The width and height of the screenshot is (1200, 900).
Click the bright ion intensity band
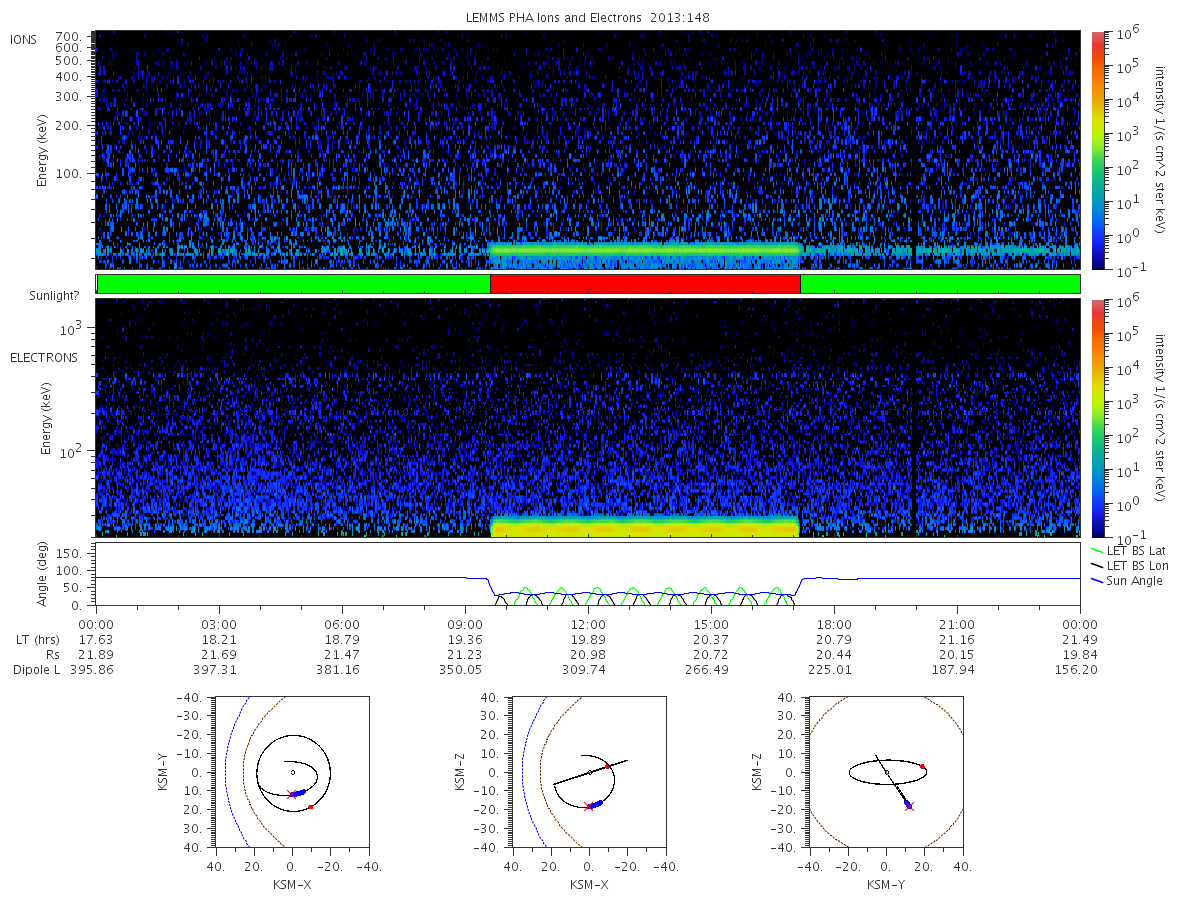click(x=647, y=250)
